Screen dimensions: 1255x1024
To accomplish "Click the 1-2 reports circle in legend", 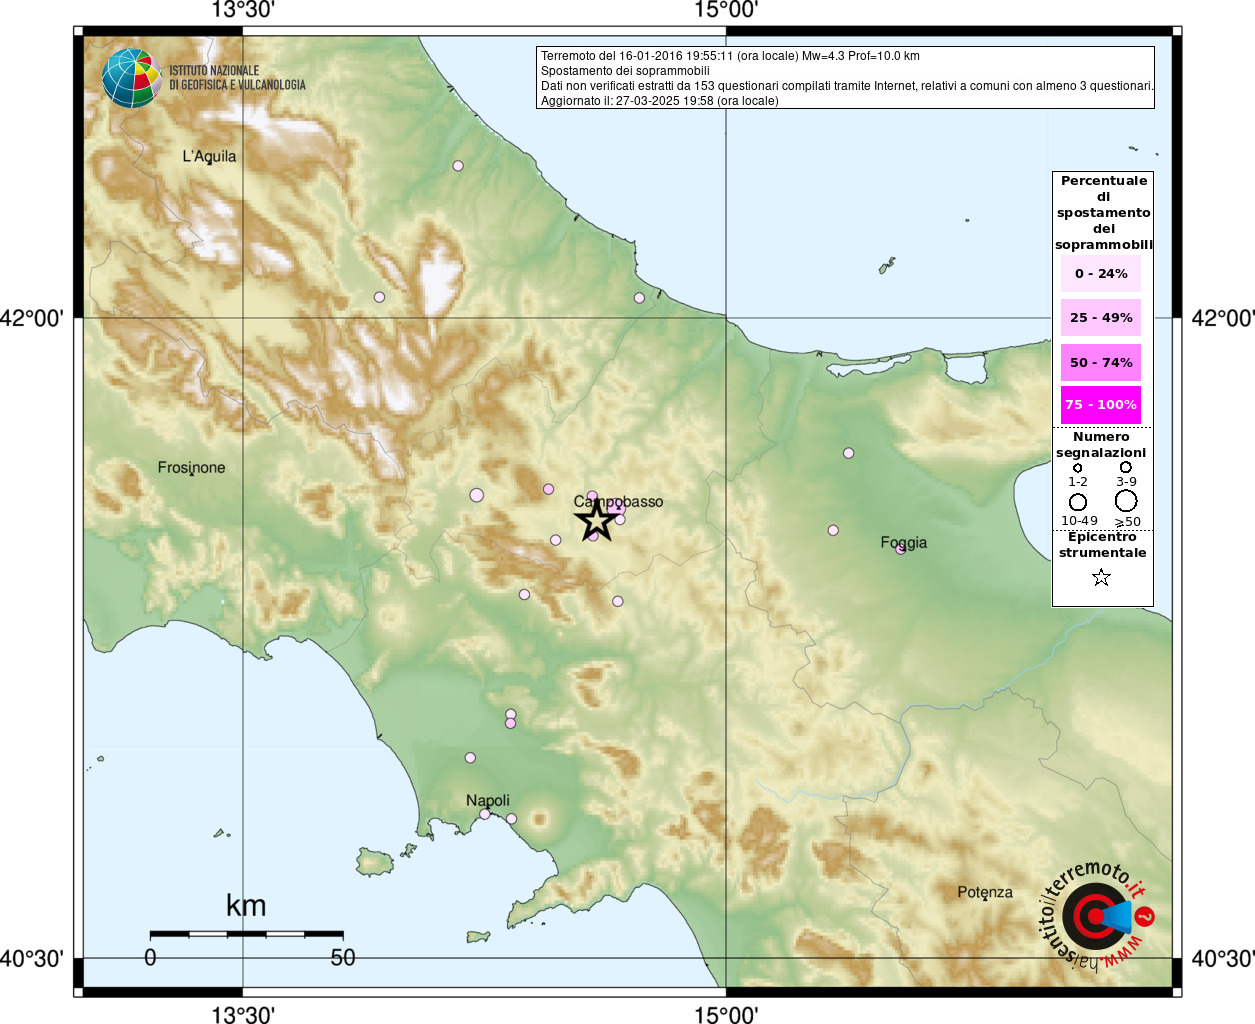I will (x=1077, y=468).
